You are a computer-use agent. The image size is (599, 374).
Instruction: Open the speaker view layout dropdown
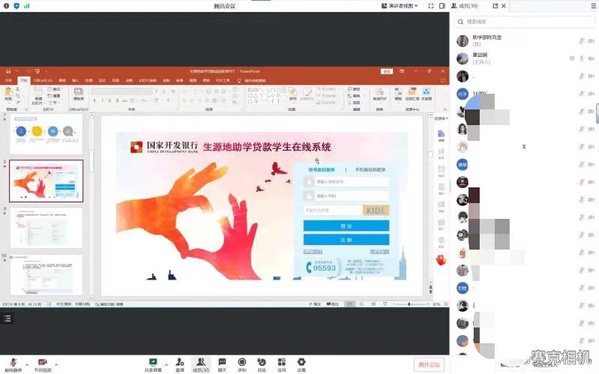pyautogui.click(x=400, y=6)
